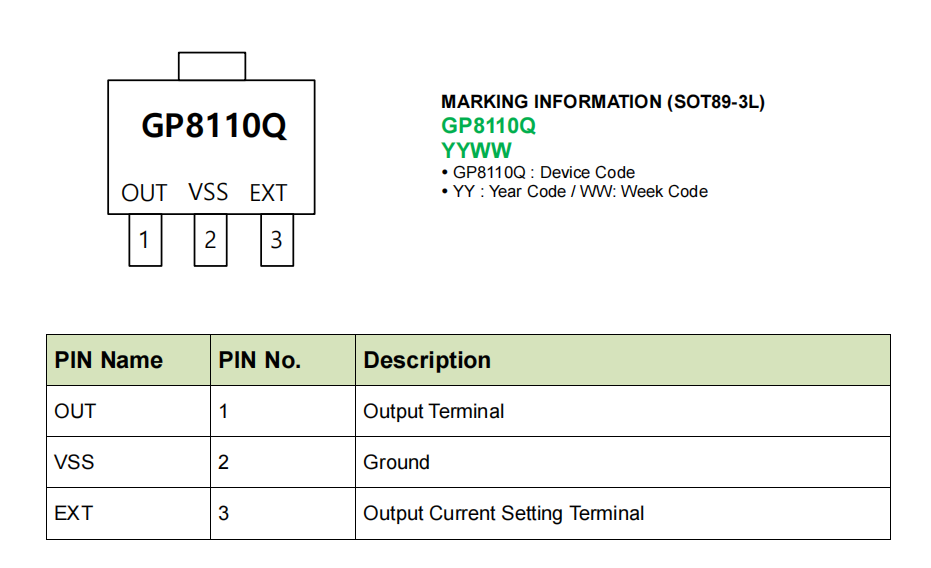Click the 'Description' table header
The image size is (931, 568).
pyautogui.click(x=427, y=361)
